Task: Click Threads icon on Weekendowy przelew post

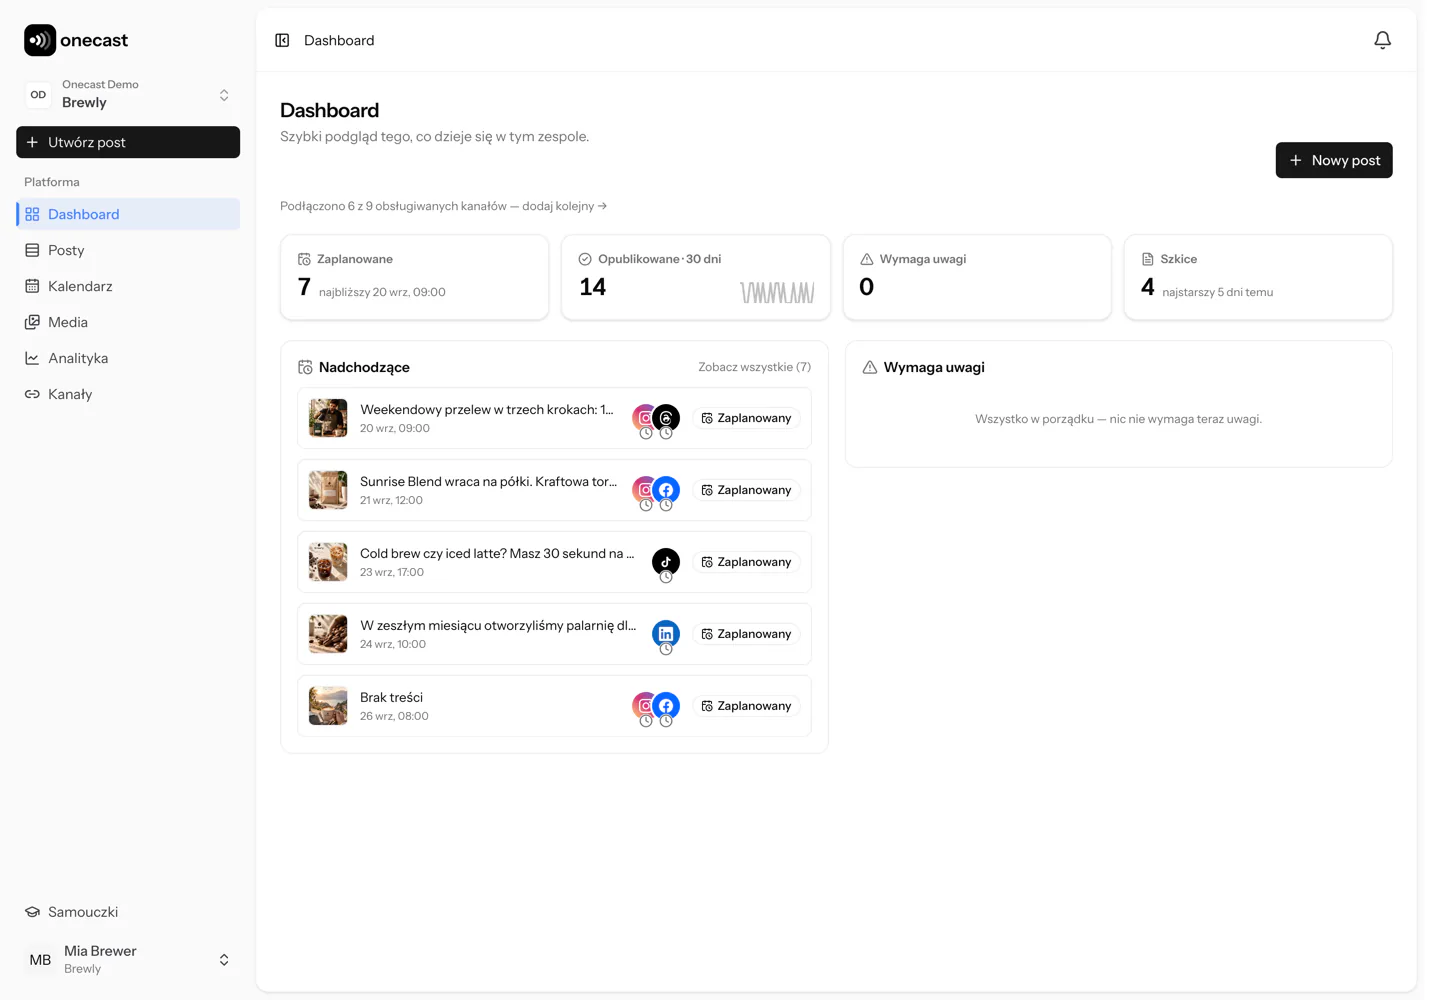Action: [x=666, y=418]
